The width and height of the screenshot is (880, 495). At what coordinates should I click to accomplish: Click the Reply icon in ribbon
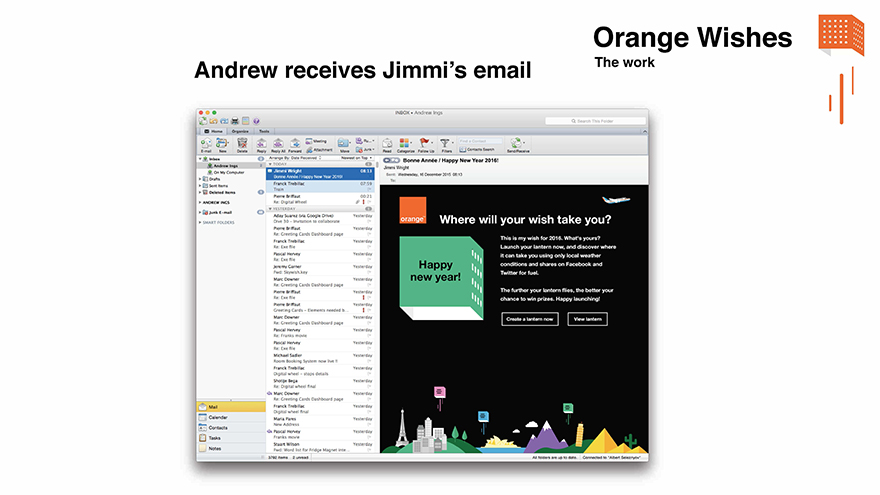[x=261, y=144]
